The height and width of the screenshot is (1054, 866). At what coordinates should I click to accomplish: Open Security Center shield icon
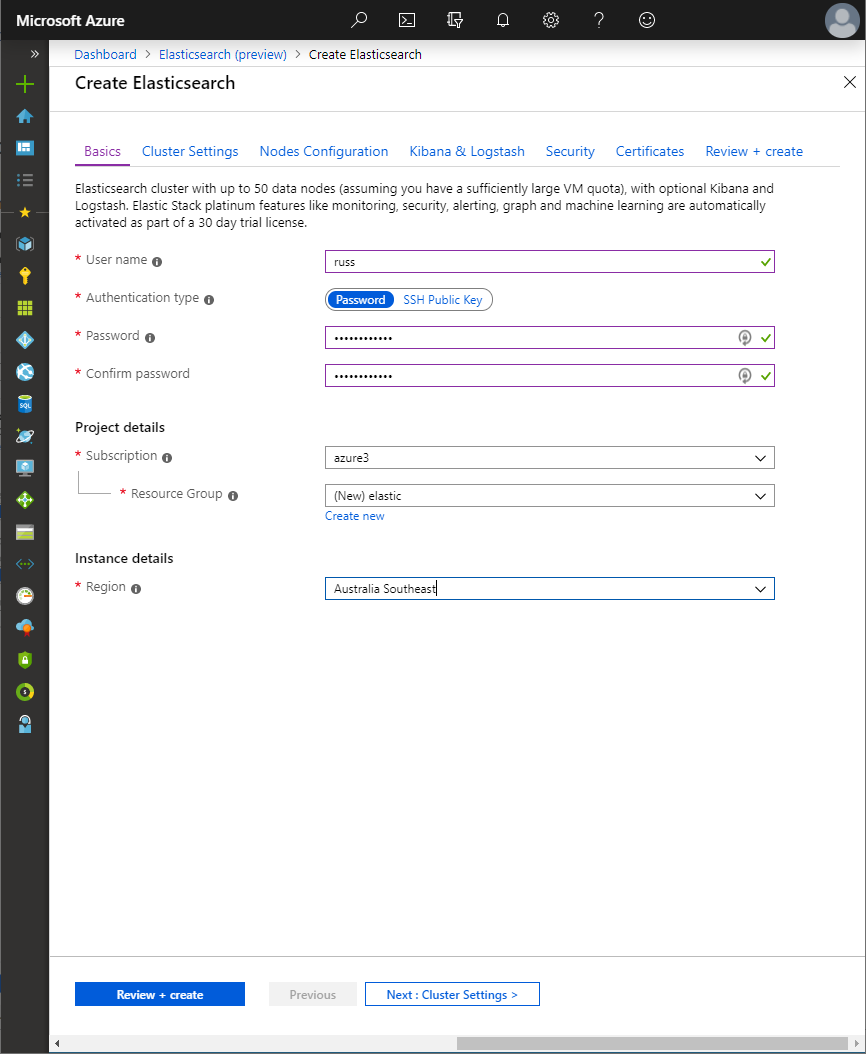click(x=24, y=659)
